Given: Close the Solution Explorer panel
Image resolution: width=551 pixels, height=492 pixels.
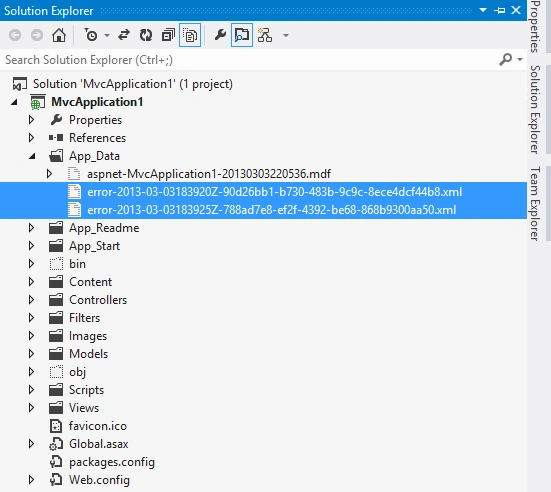Looking at the screenshot, I should tap(516, 10).
